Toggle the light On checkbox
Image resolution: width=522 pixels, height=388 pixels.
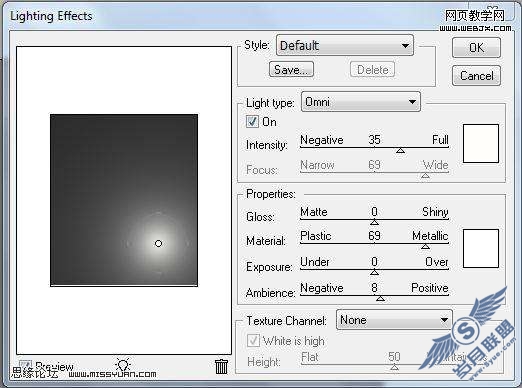252,121
